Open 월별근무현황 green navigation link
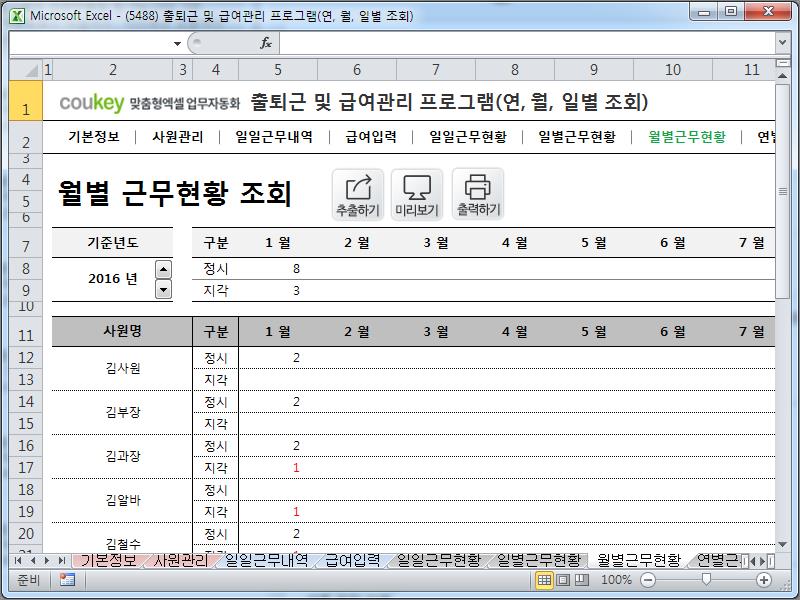Viewport: 800px width, 600px height. pyautogui.click(x=687, y=137)
